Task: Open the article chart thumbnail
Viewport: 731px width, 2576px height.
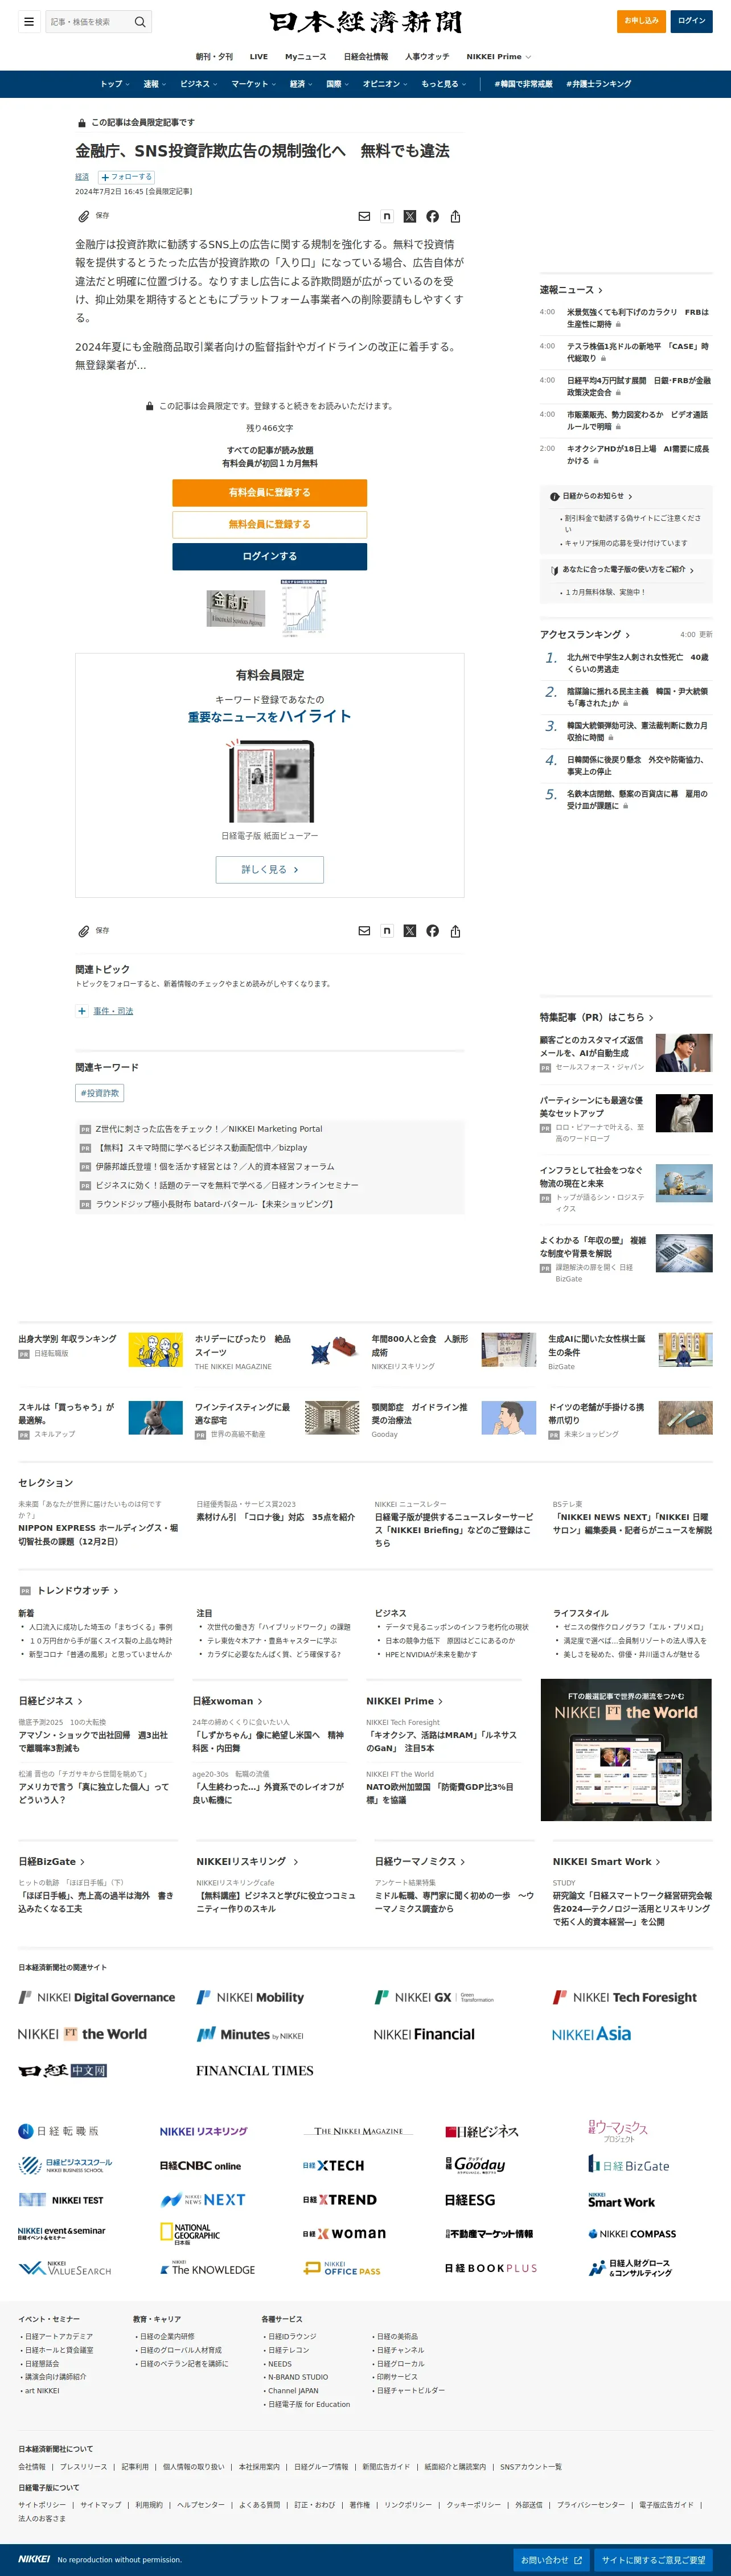Action: pos(304,608)
